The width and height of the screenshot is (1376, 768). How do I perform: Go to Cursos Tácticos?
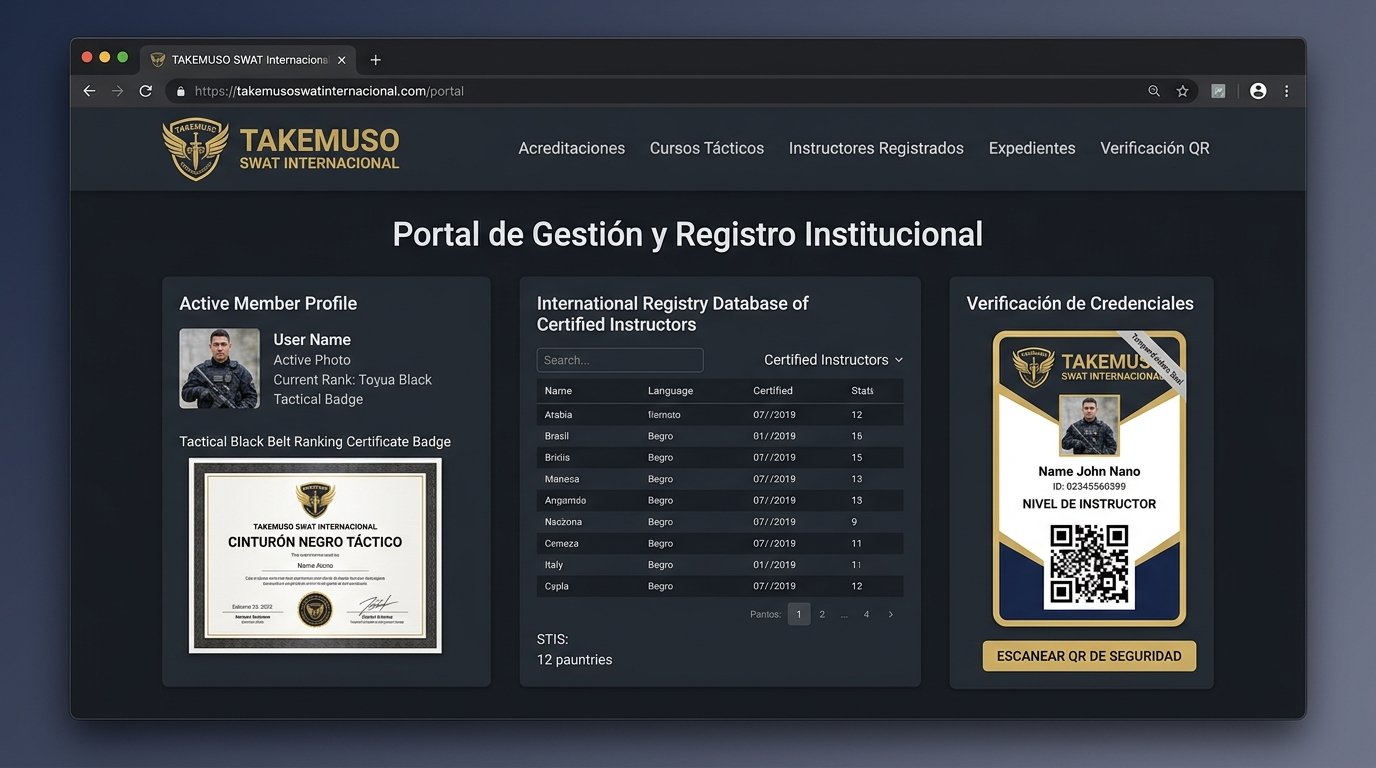click(707, 148)
